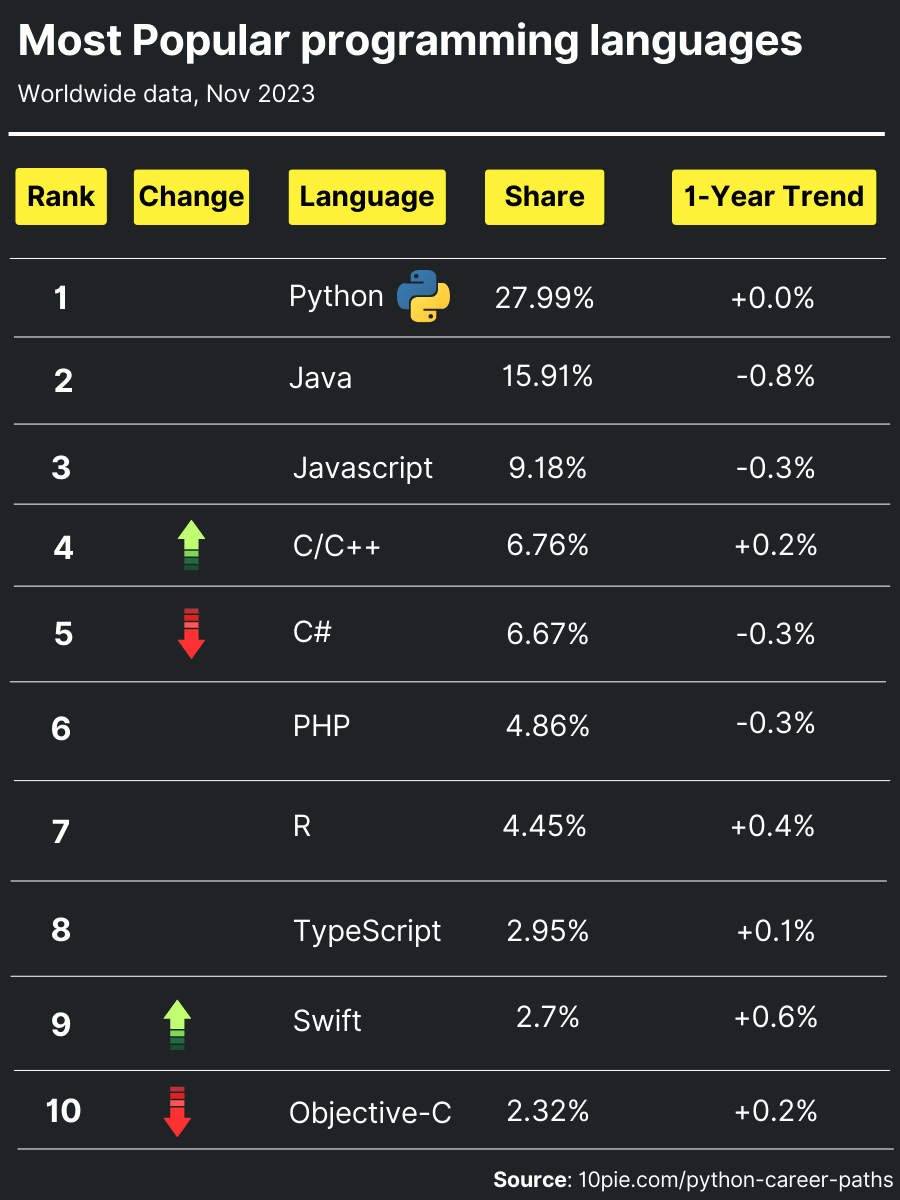The image size is (900, 1200).
Task: Select the Language column header
Action: tap(367, 197)
